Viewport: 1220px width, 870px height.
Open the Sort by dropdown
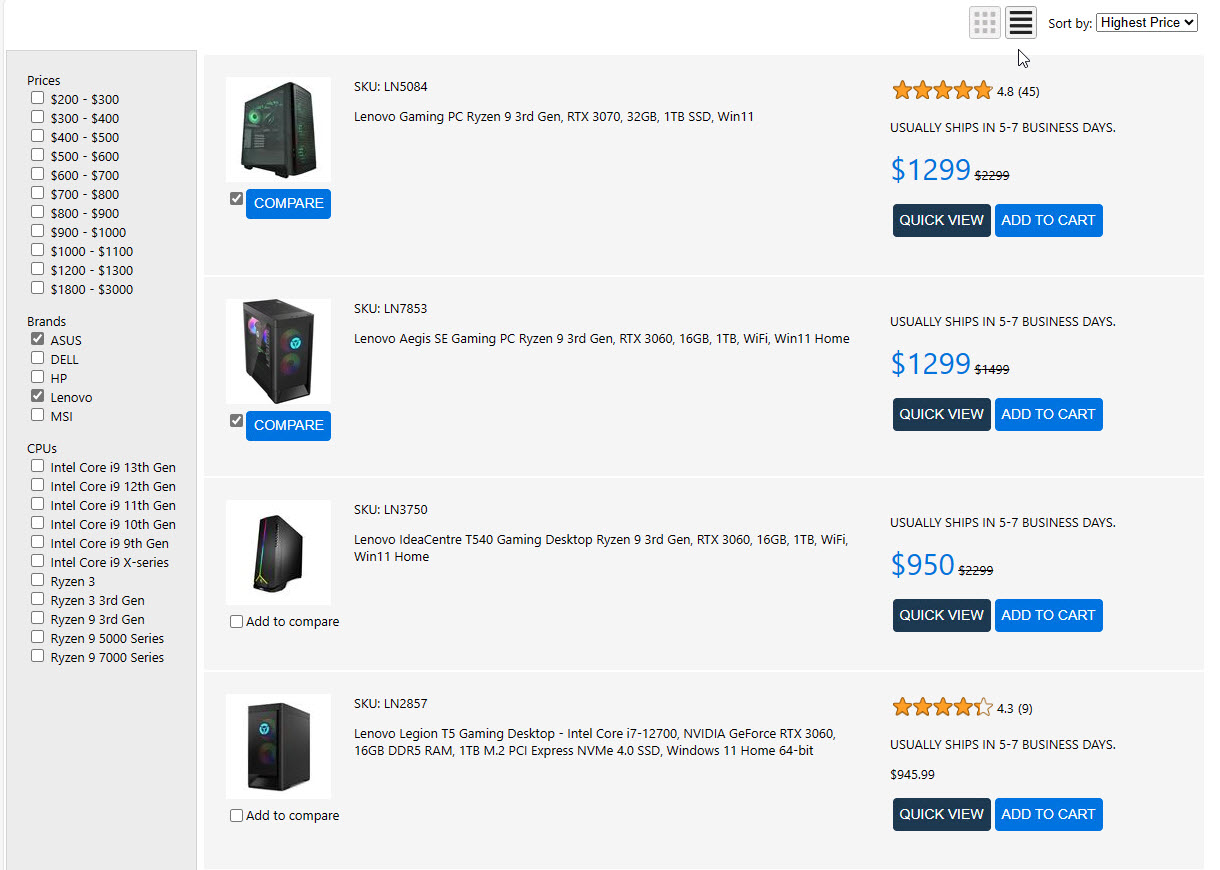pyautogui.click(x=1147, y=22)
